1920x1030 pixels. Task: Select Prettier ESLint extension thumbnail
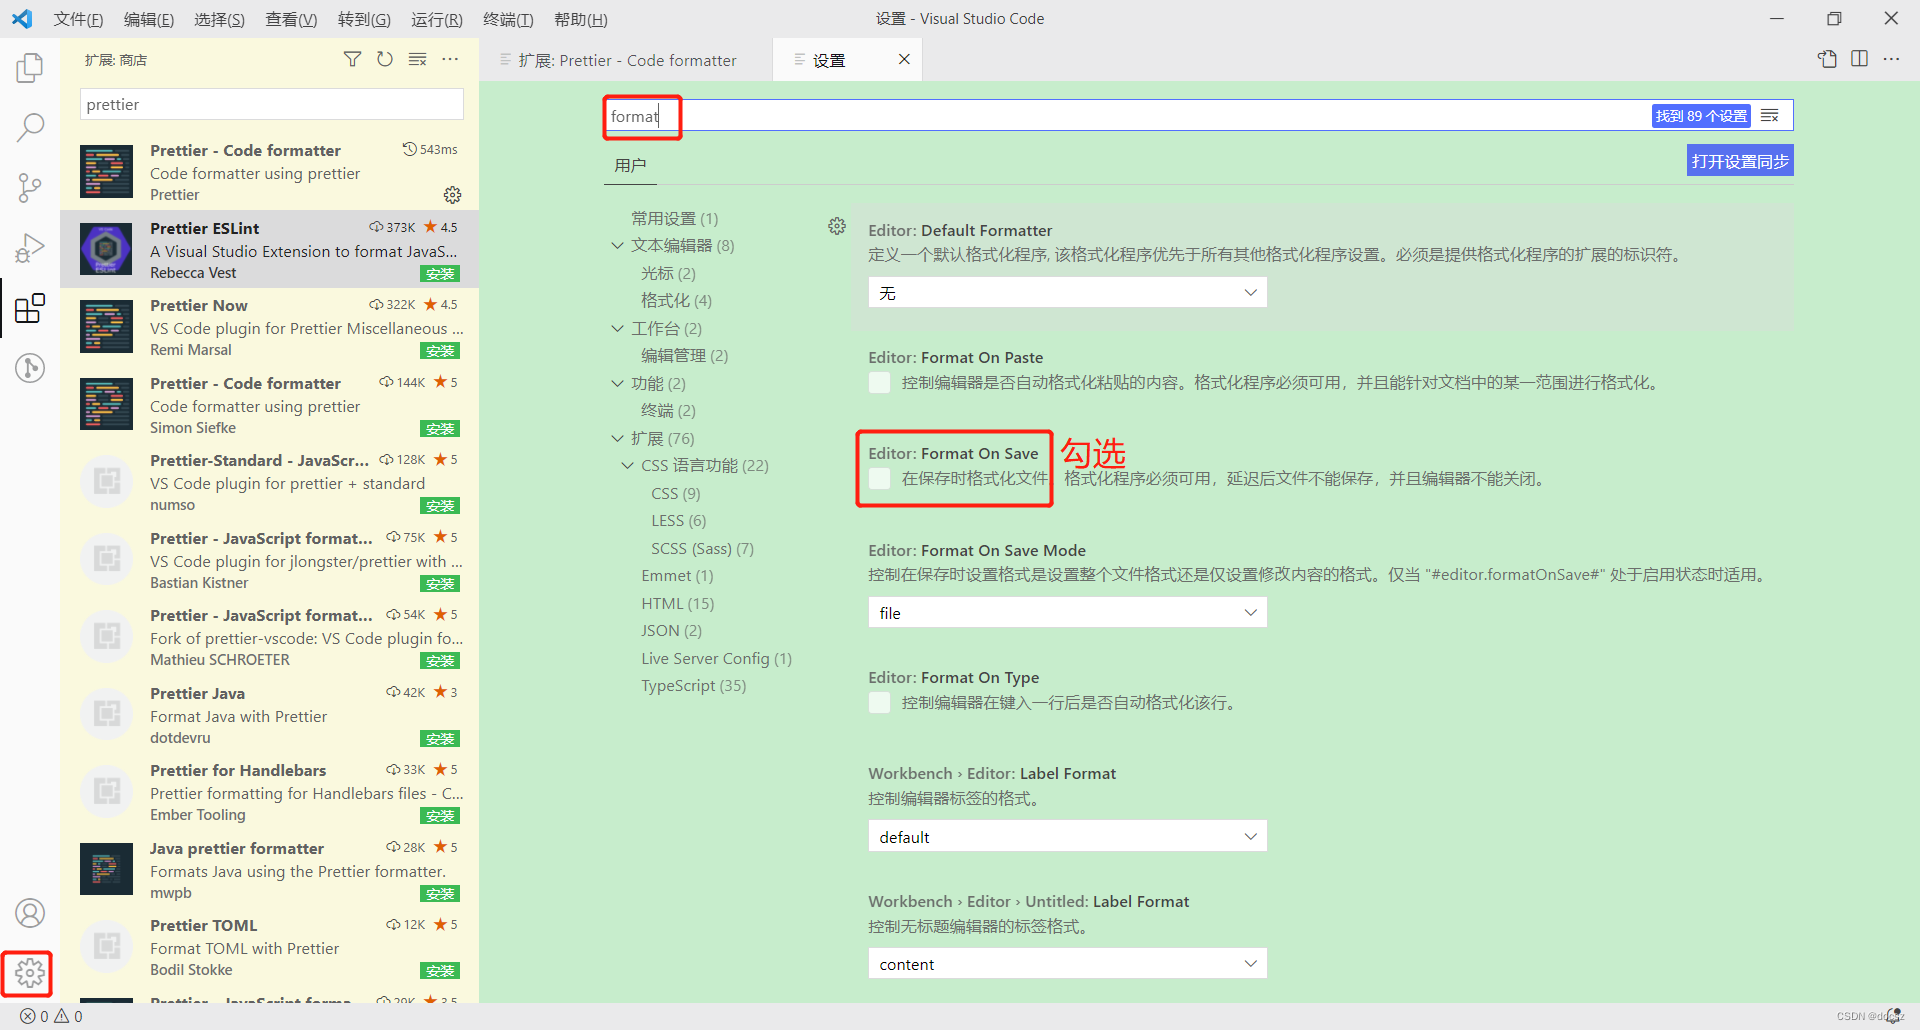click(x=106, y=249)
